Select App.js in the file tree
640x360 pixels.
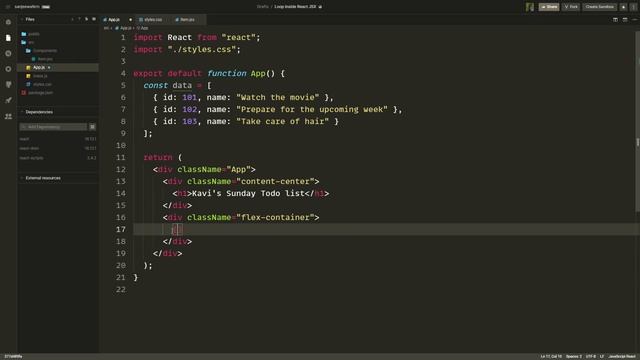coord(58,67)
